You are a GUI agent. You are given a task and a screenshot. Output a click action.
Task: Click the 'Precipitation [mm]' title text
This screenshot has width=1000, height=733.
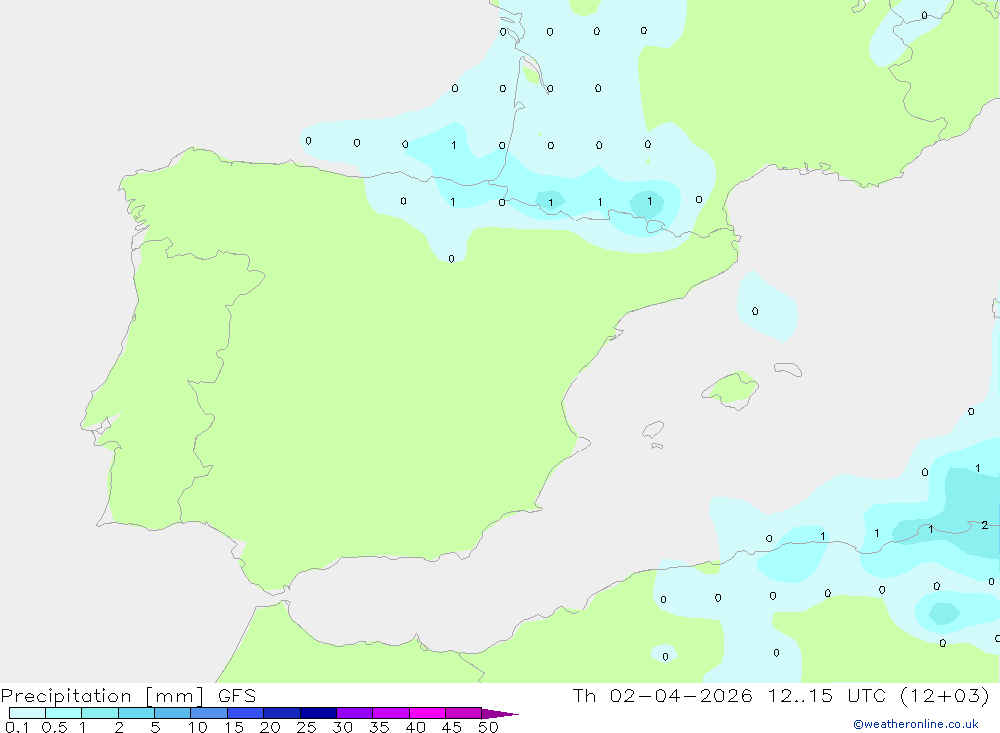103,696
